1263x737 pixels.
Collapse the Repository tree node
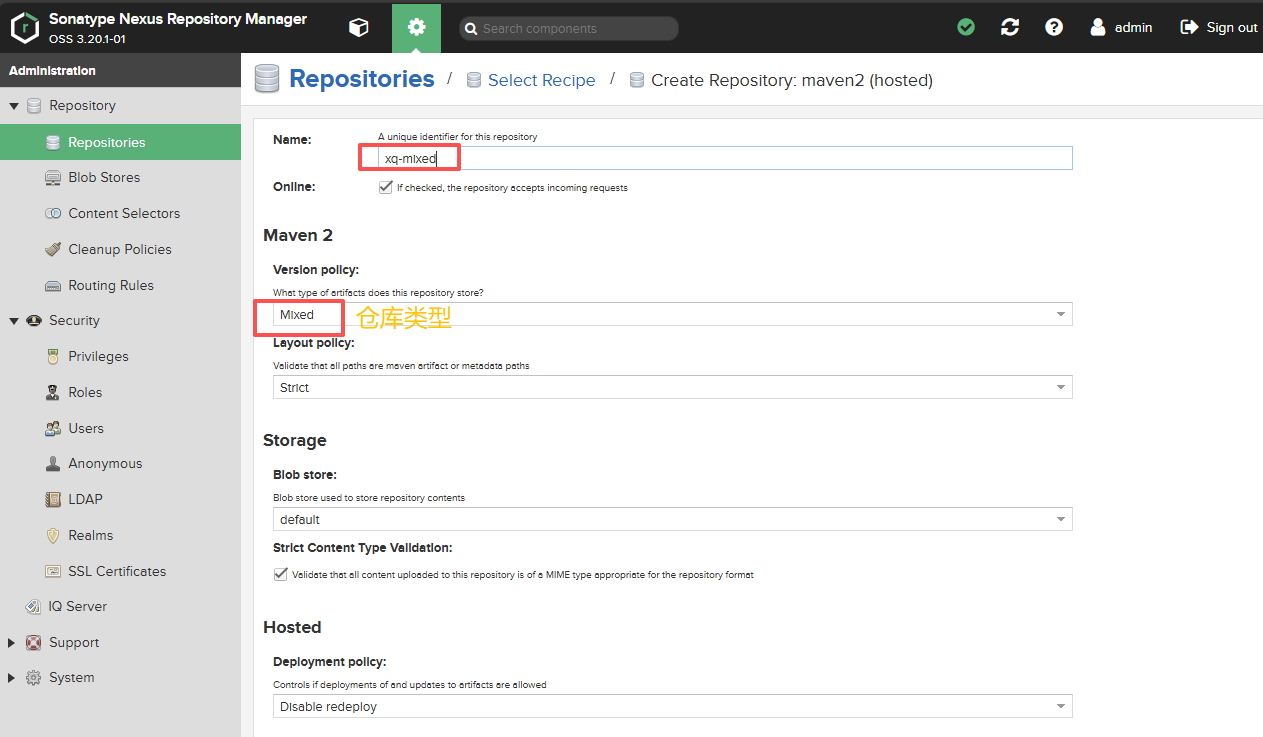(14, 106)
